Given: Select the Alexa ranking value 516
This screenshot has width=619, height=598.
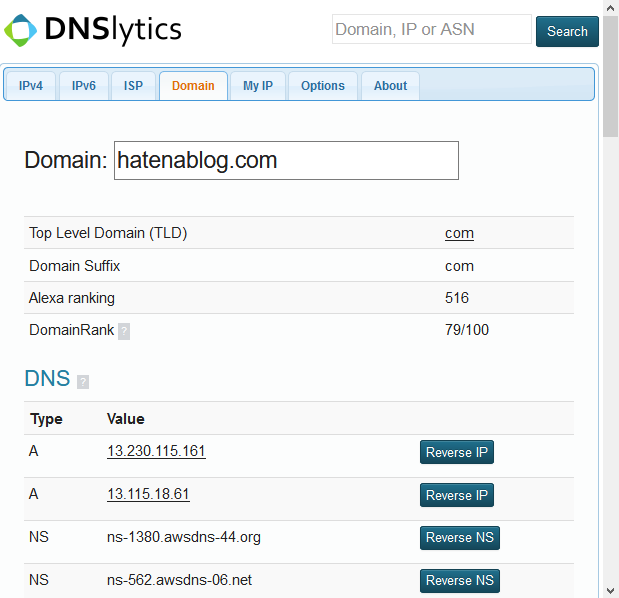Looking at the screenshot, I should (457, 298).
